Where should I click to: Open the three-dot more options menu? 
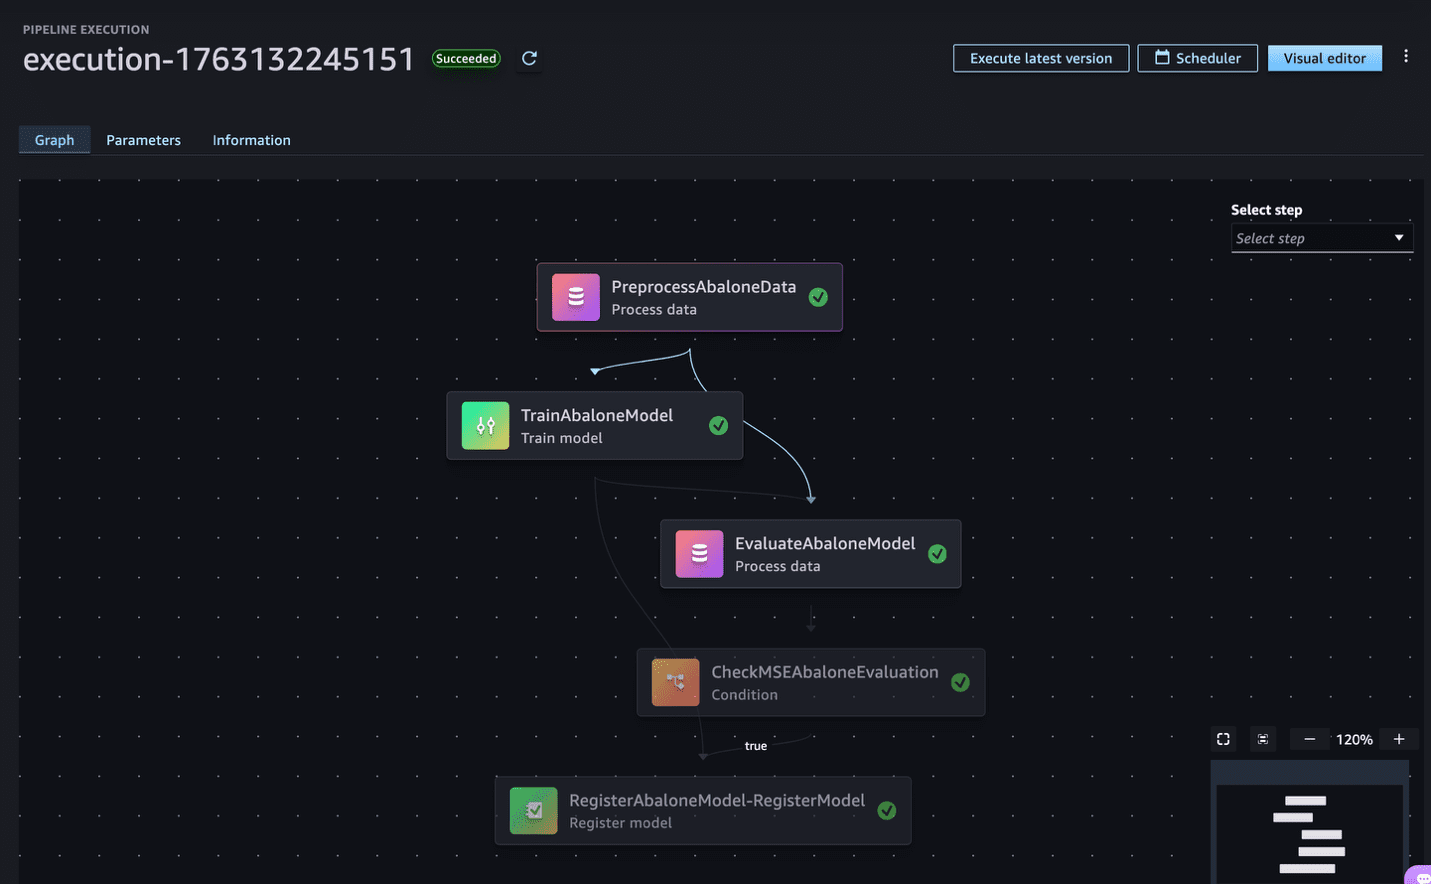[1405, 57]
